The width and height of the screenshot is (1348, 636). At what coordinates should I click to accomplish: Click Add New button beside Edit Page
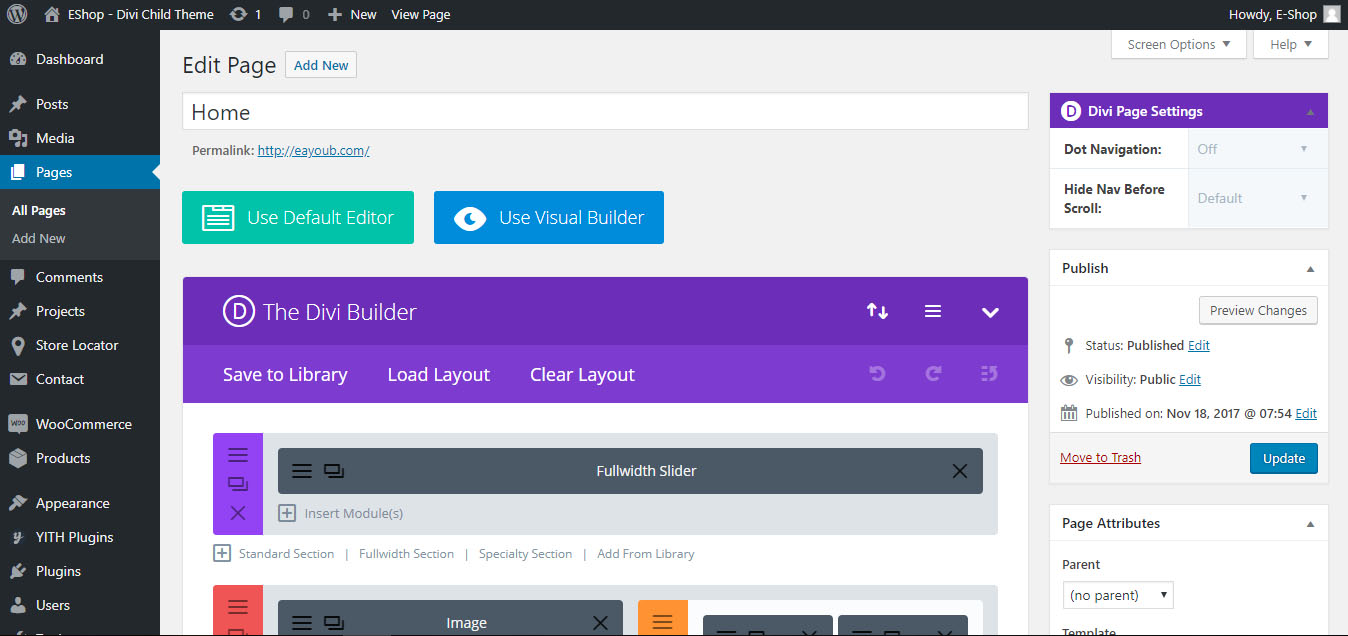pos(321,65)
